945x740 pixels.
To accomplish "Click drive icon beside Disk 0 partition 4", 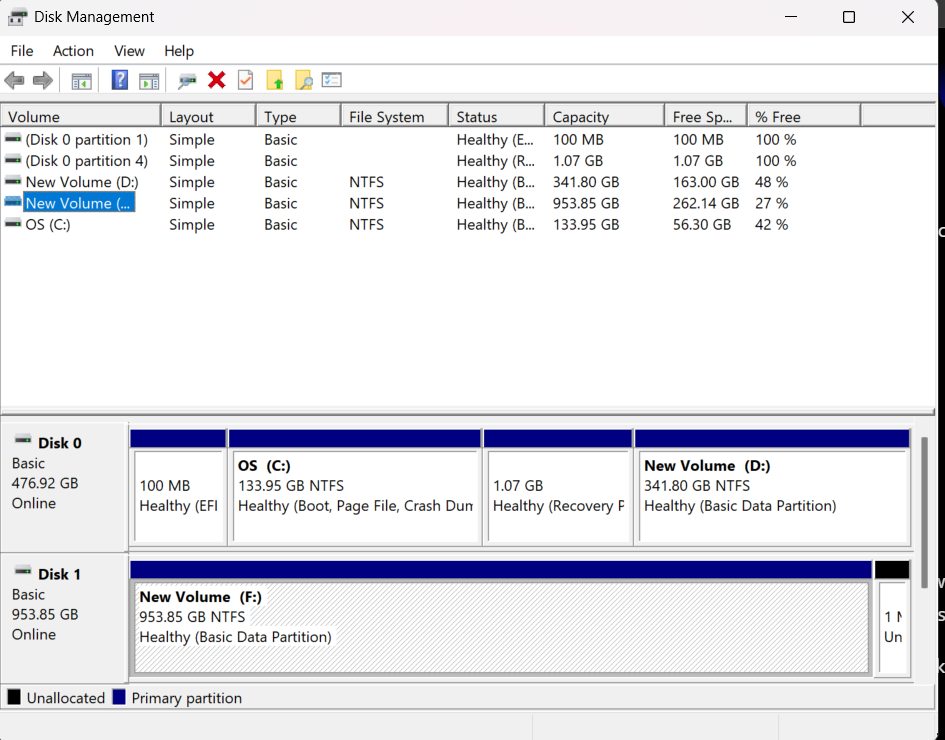I will 13,160.
